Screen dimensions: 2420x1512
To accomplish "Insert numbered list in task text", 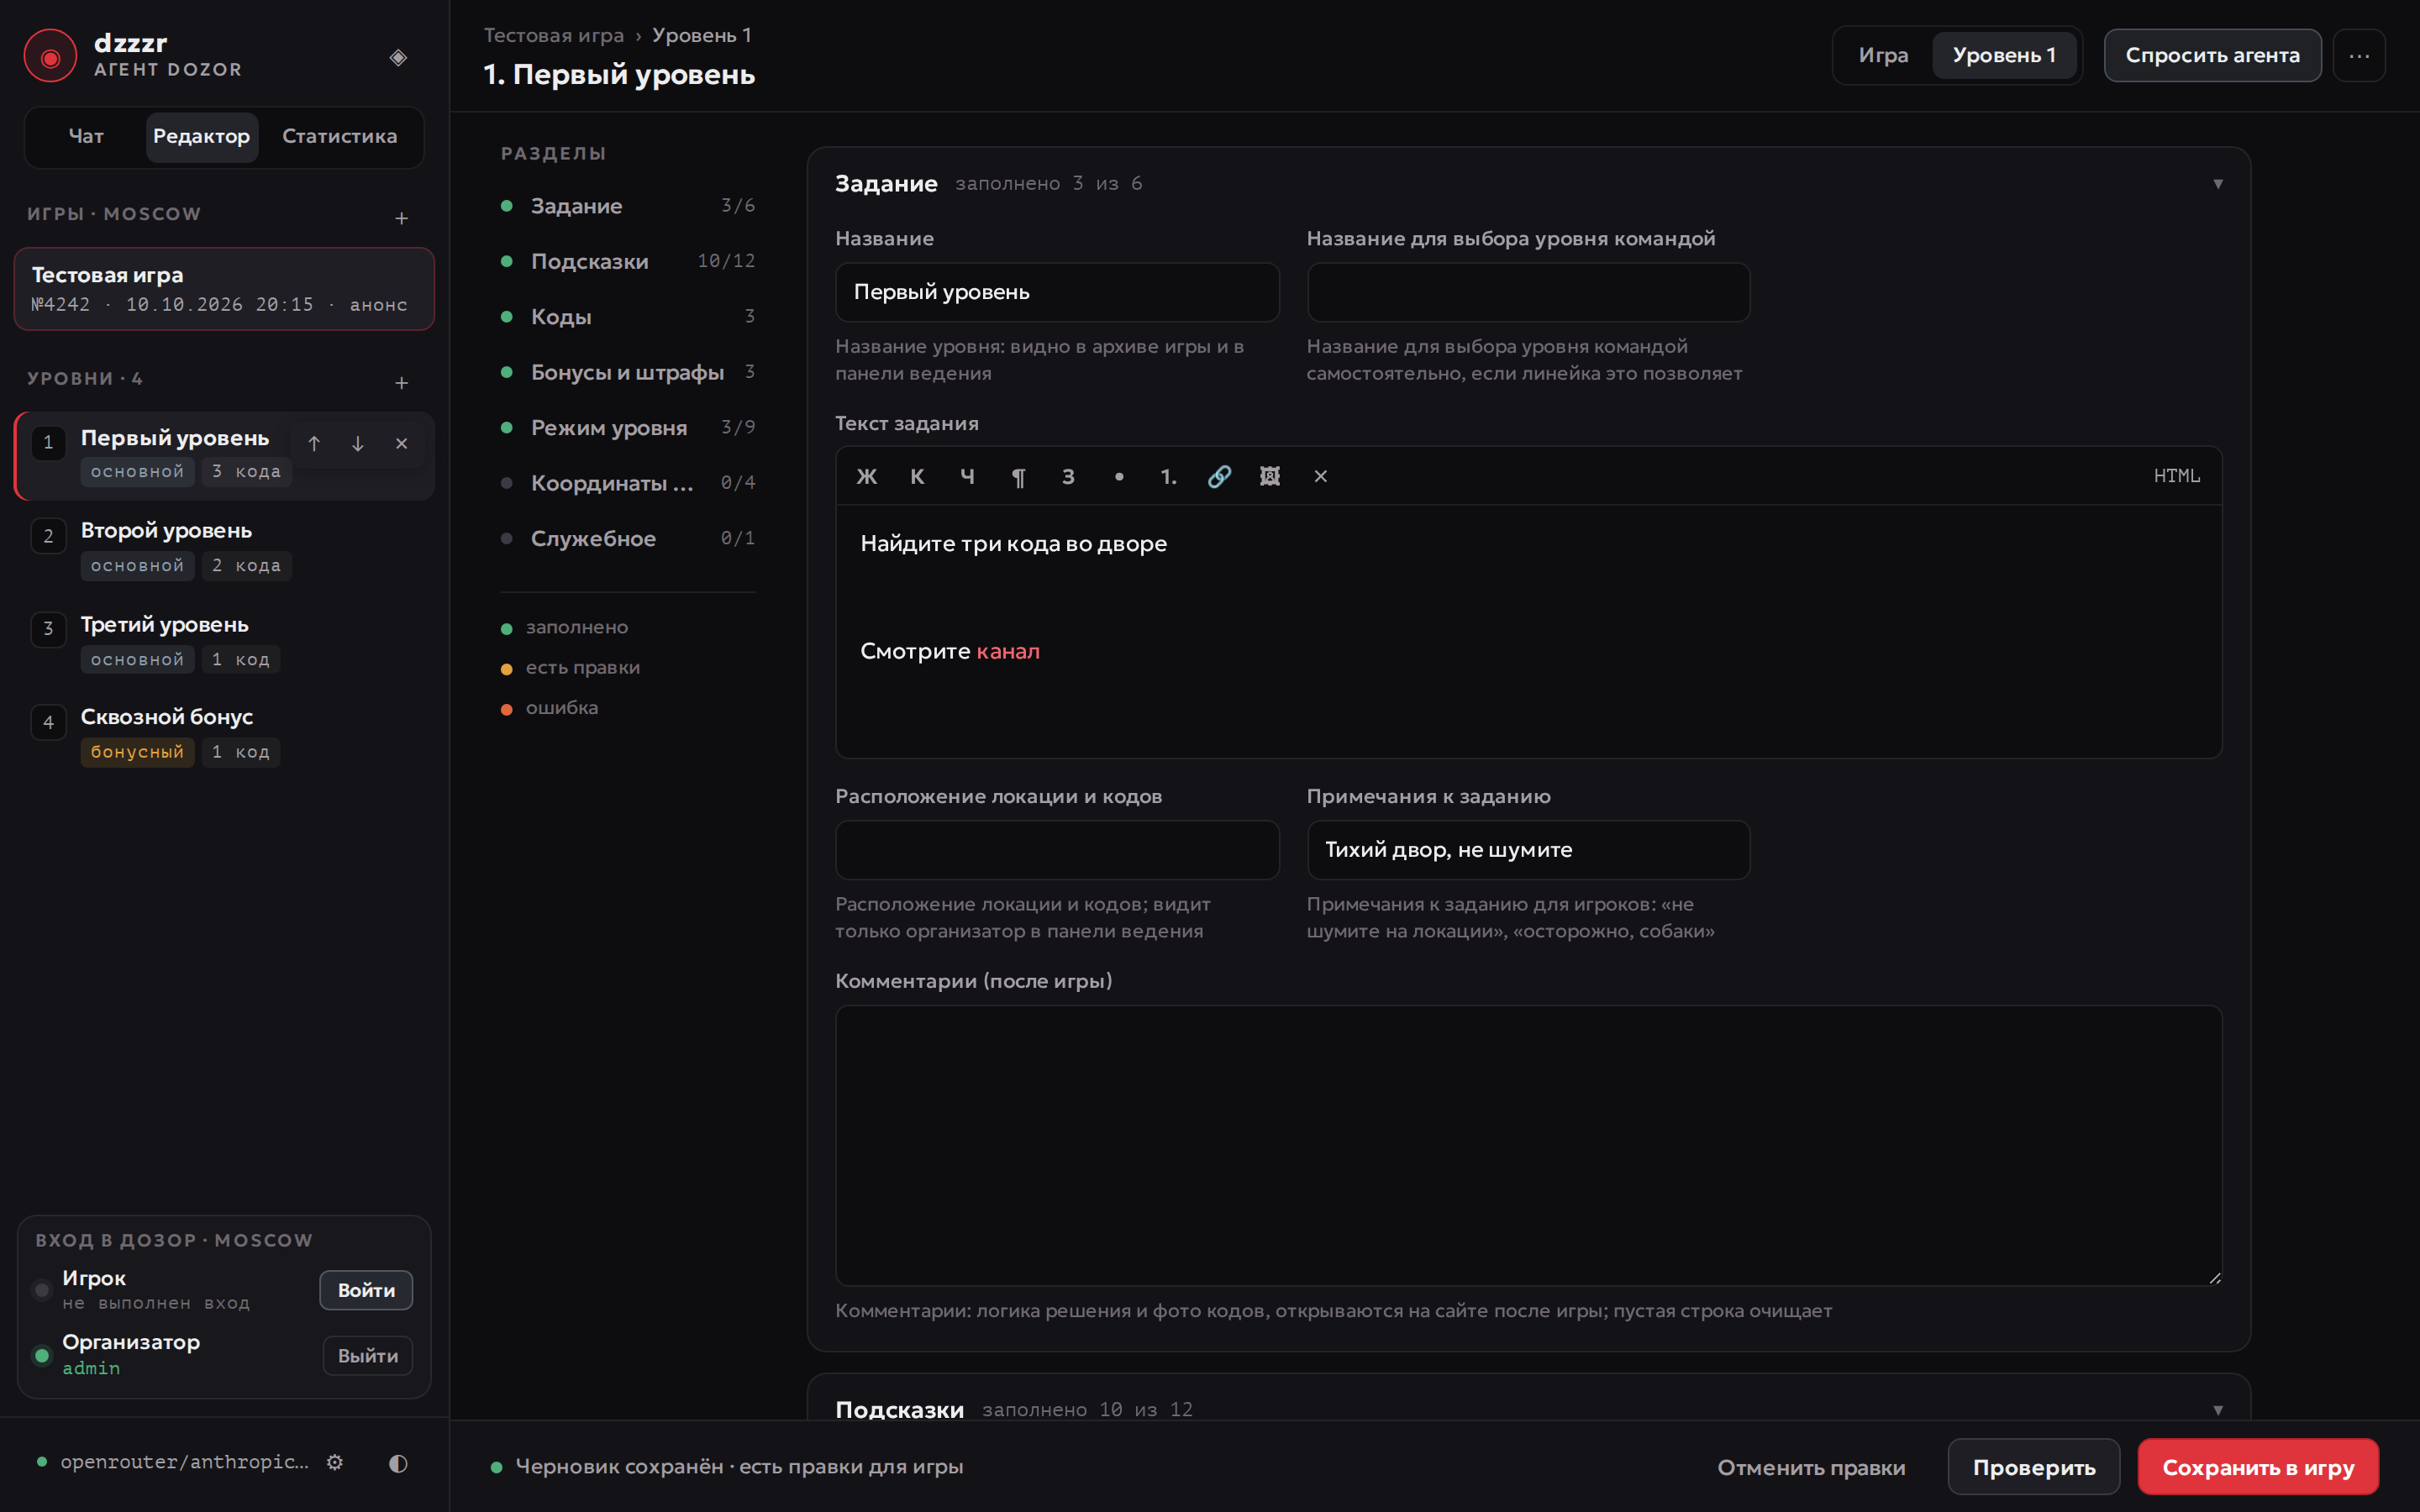I will [x=1169, y=476].
